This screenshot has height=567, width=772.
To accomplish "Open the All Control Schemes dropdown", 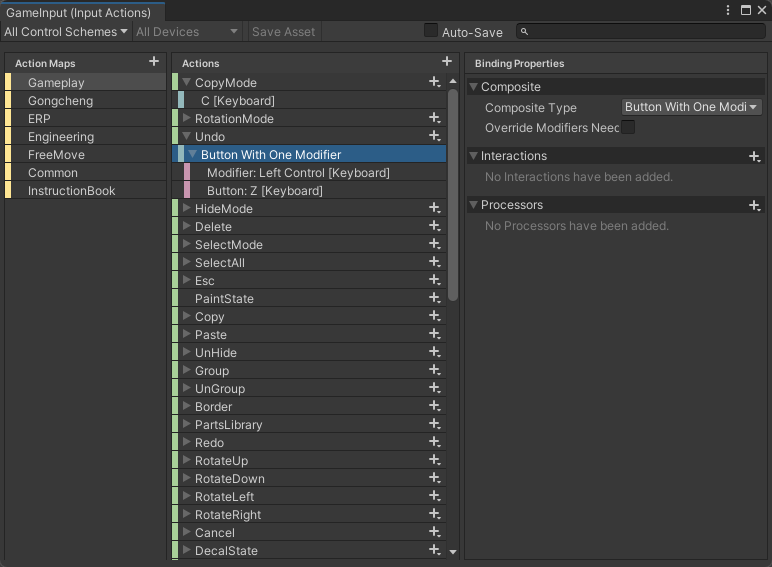I will click(x=66, y=31).
